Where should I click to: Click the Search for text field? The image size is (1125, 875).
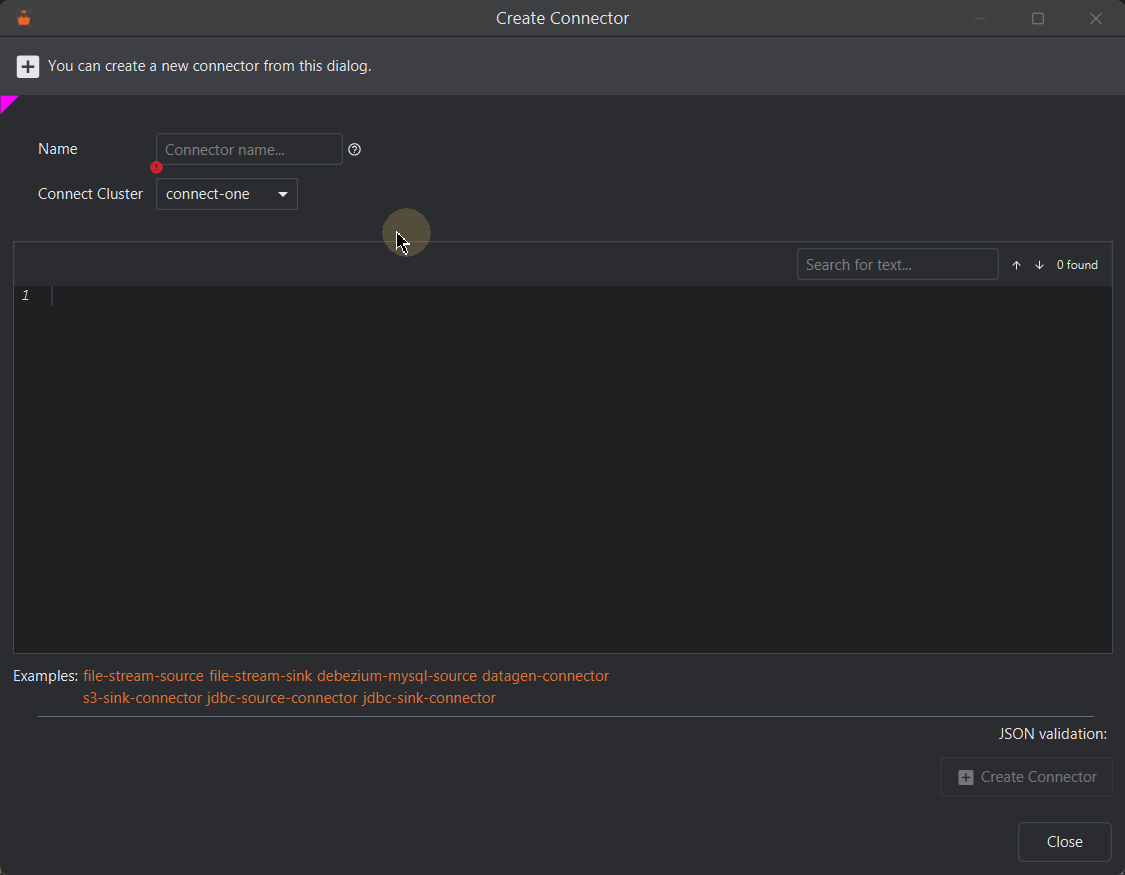897,264
